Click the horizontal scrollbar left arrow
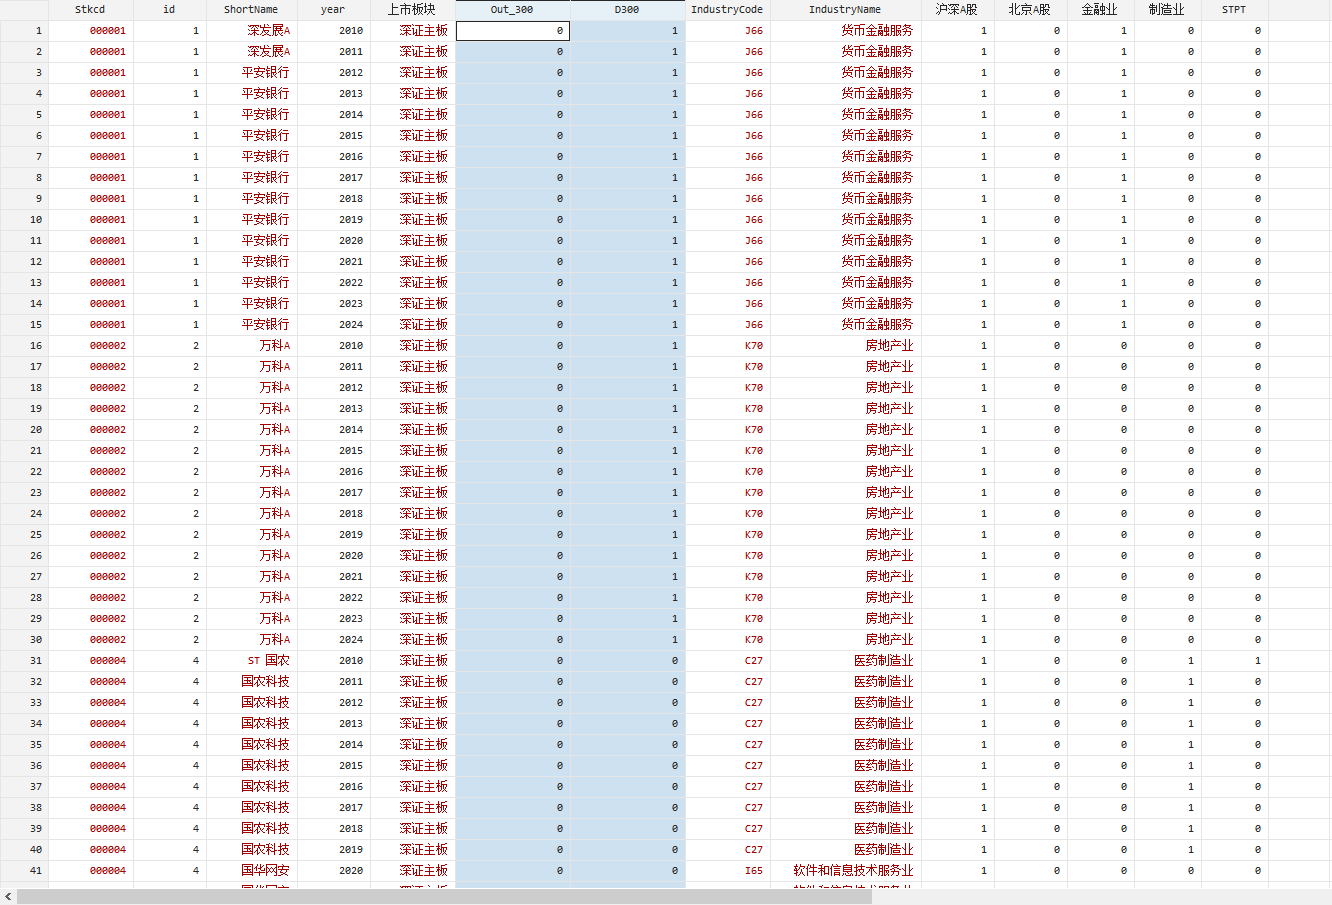 tap(8, 897)
